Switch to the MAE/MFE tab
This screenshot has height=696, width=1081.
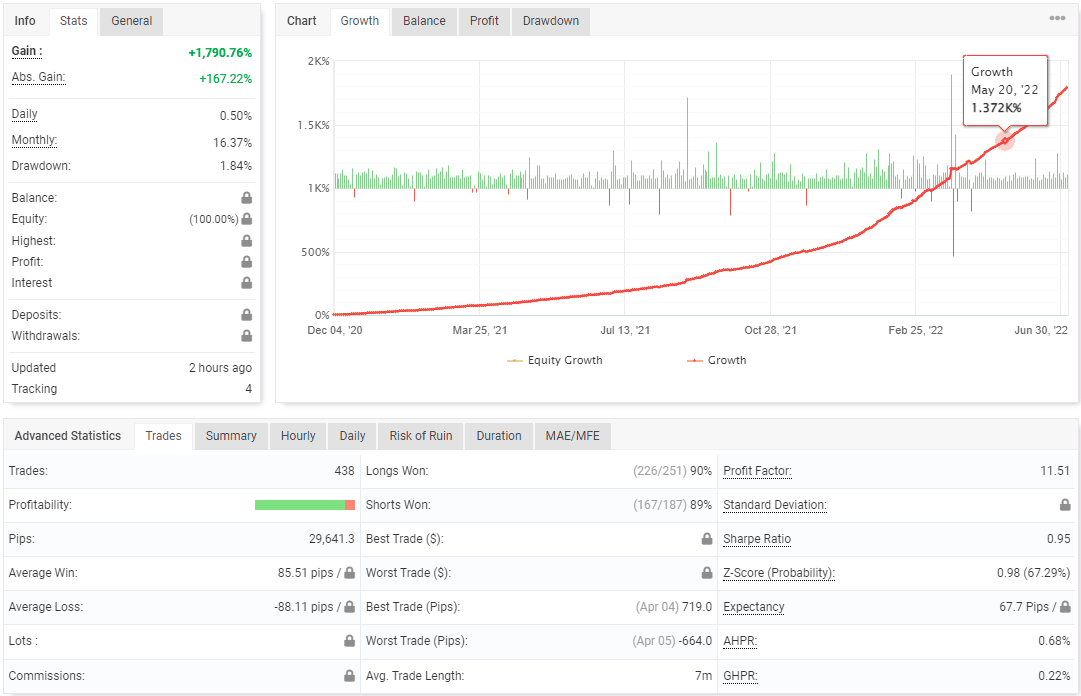point(572,436)
